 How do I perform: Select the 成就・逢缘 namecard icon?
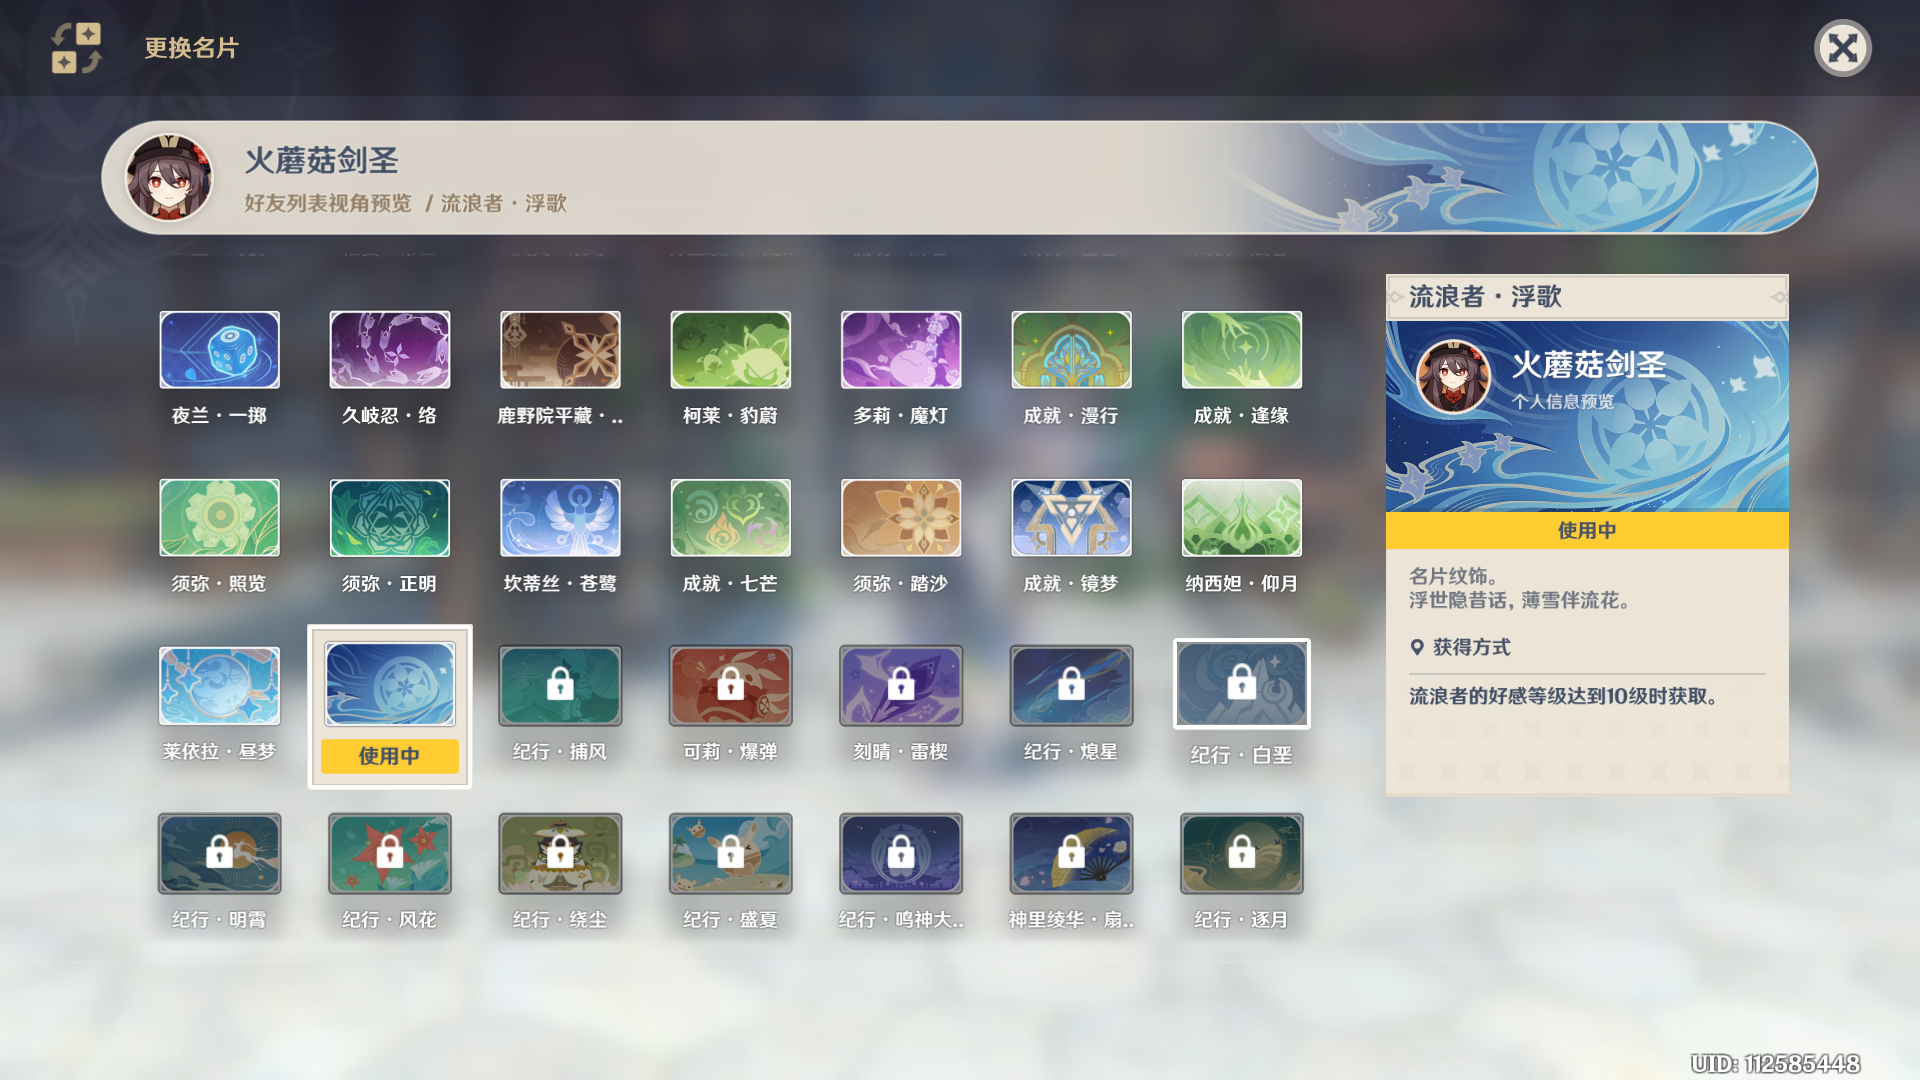click(1242, 350)
